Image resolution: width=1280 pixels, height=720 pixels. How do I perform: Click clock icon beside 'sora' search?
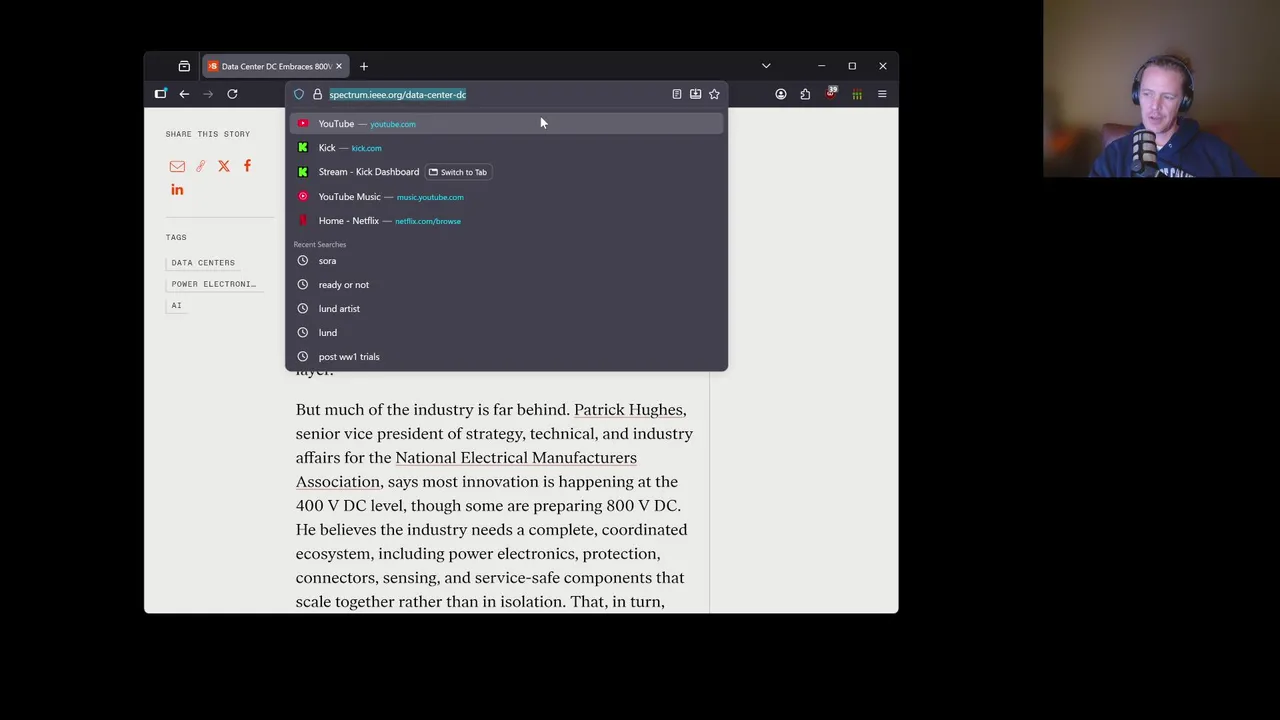coord(303,261)
